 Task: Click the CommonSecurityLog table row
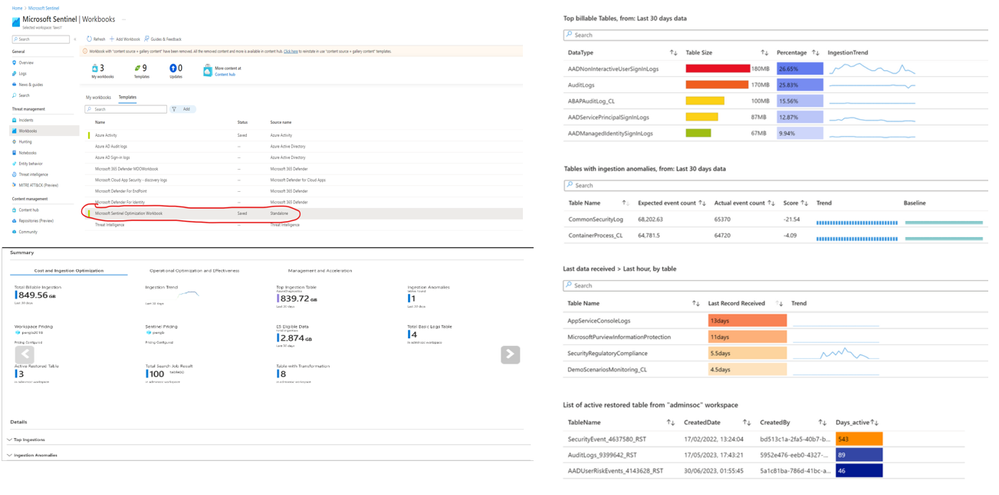[776, 219]
